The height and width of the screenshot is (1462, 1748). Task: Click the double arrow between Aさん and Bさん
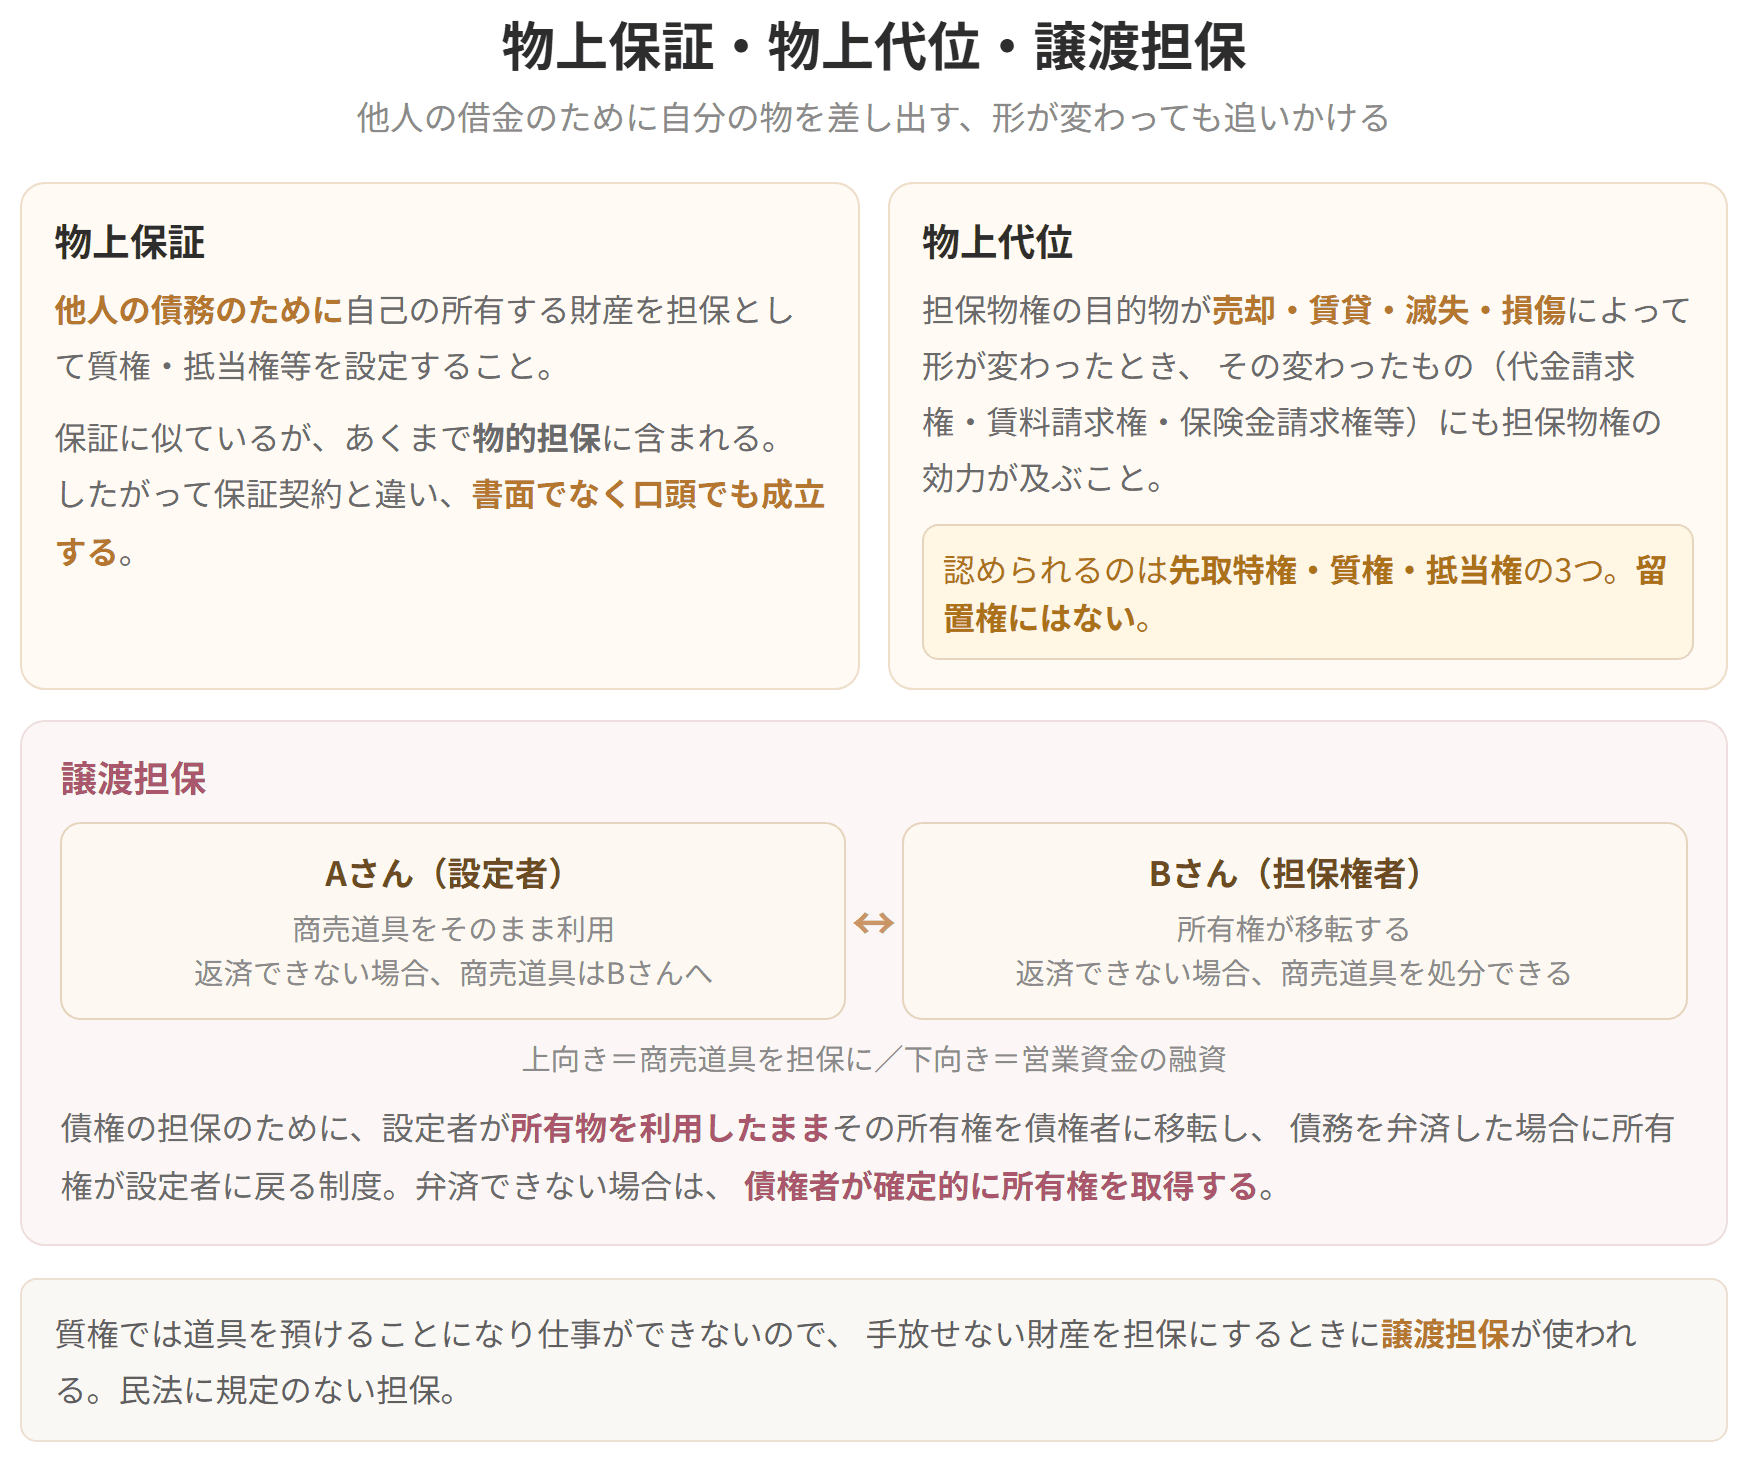pyautogui.click(x=874, y=922)
